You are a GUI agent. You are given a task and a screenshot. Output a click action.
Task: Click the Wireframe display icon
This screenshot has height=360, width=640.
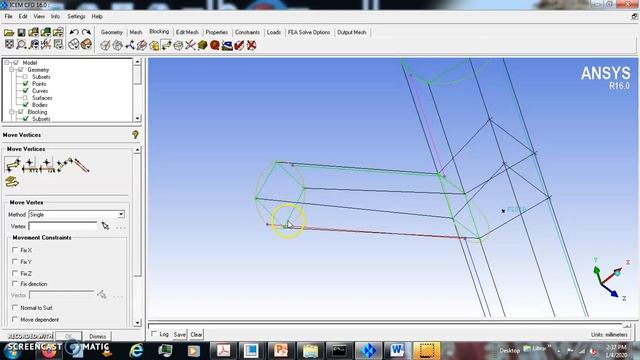(x=73, y=44)
